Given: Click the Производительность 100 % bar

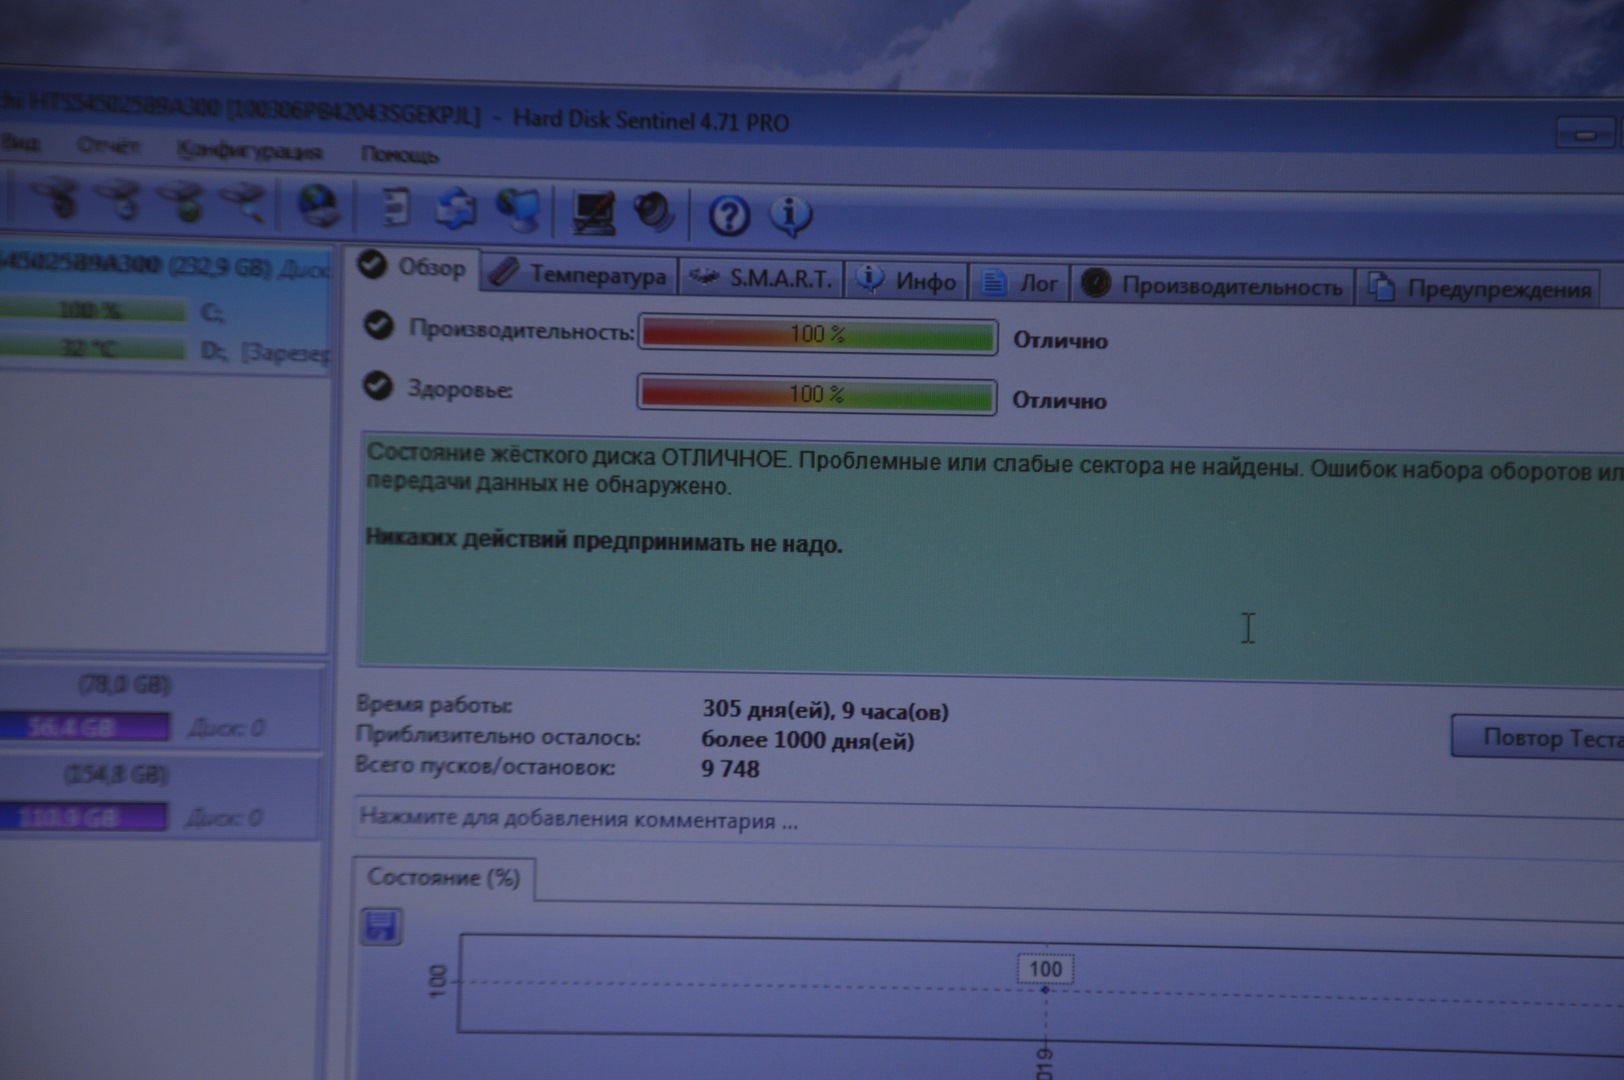Looking at the screenshot, I should [x=817, y=335].
